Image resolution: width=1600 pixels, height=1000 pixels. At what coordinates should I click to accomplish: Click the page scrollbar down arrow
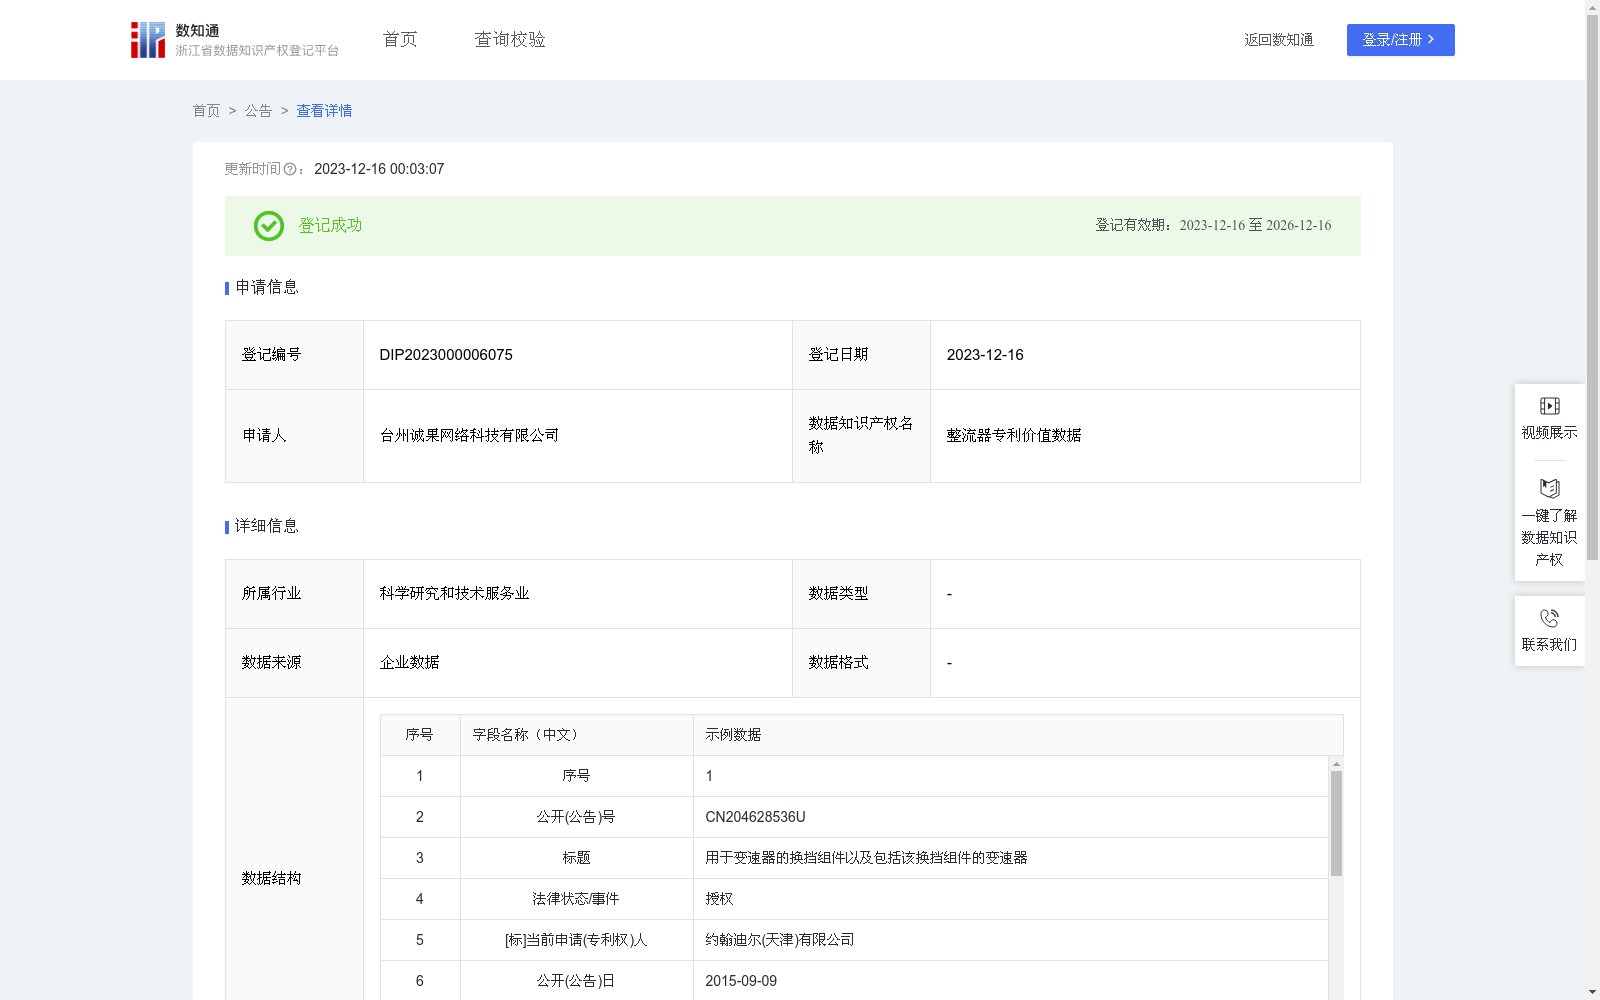click(x=1592, y=992)
